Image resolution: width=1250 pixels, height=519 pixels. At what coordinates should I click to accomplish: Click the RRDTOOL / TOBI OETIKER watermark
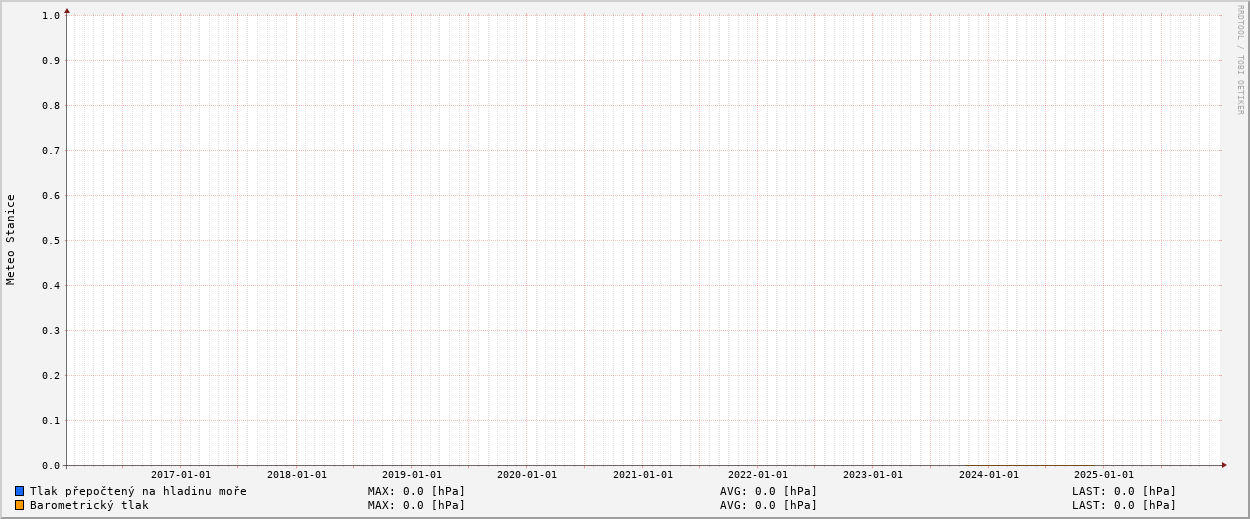point(1240,59)
